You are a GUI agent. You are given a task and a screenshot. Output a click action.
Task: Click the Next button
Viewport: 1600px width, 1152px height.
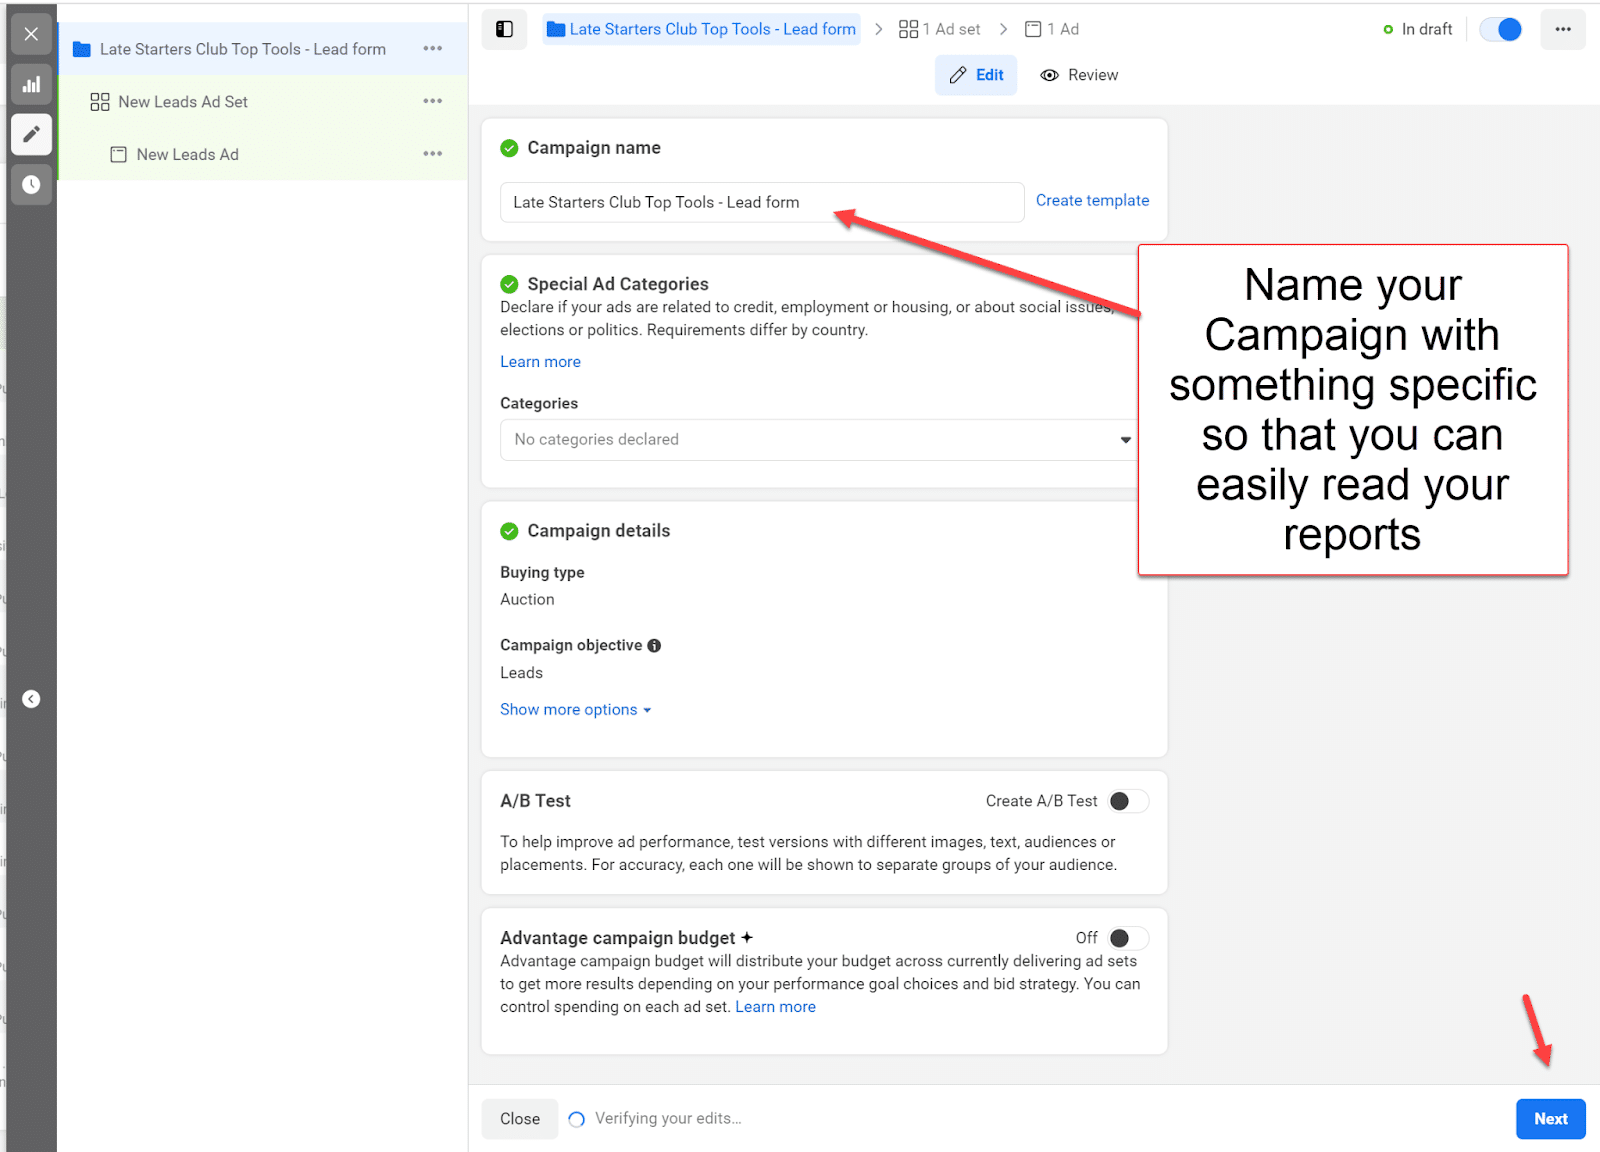coord(1550,1119)
